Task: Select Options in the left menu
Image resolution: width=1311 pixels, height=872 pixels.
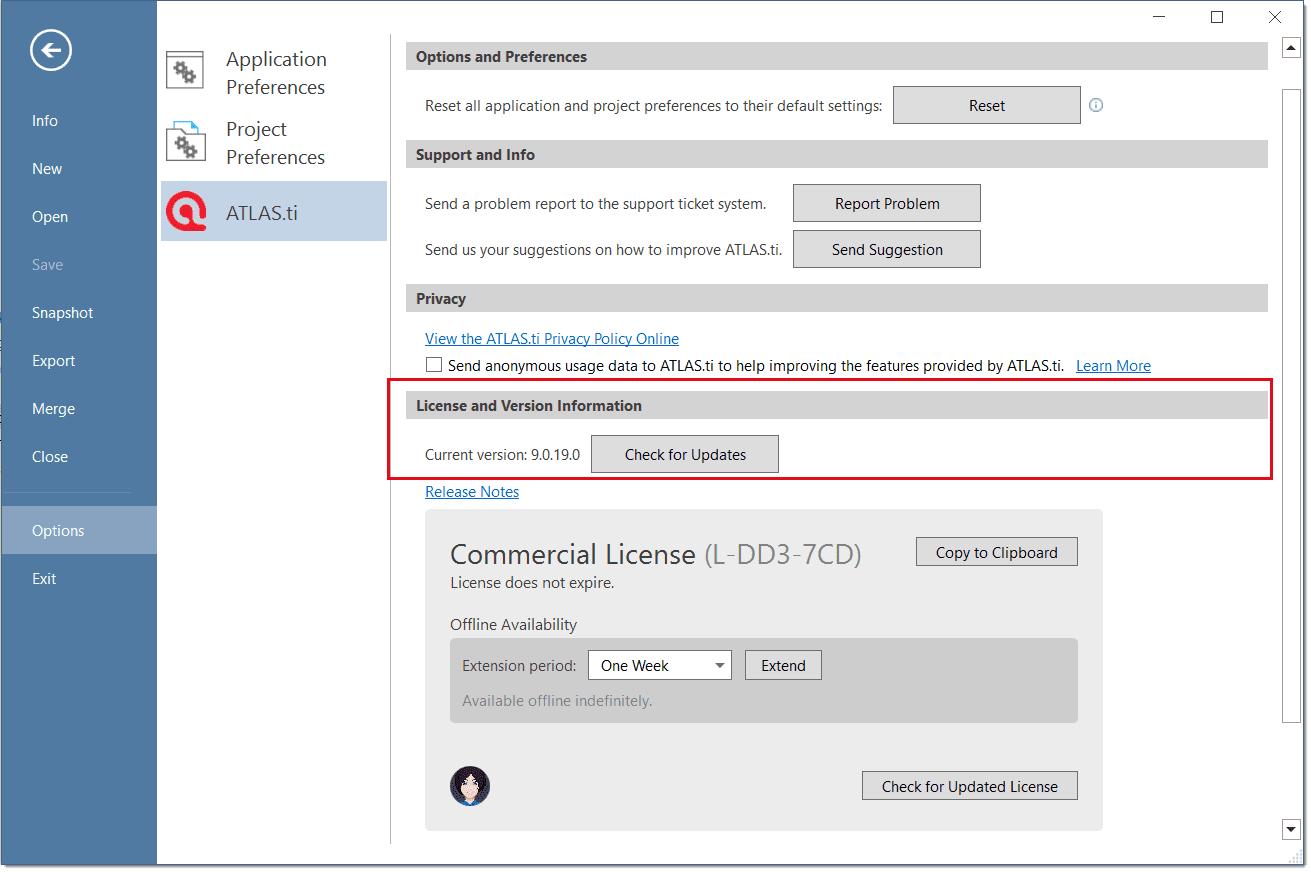Action: point(79,530)
